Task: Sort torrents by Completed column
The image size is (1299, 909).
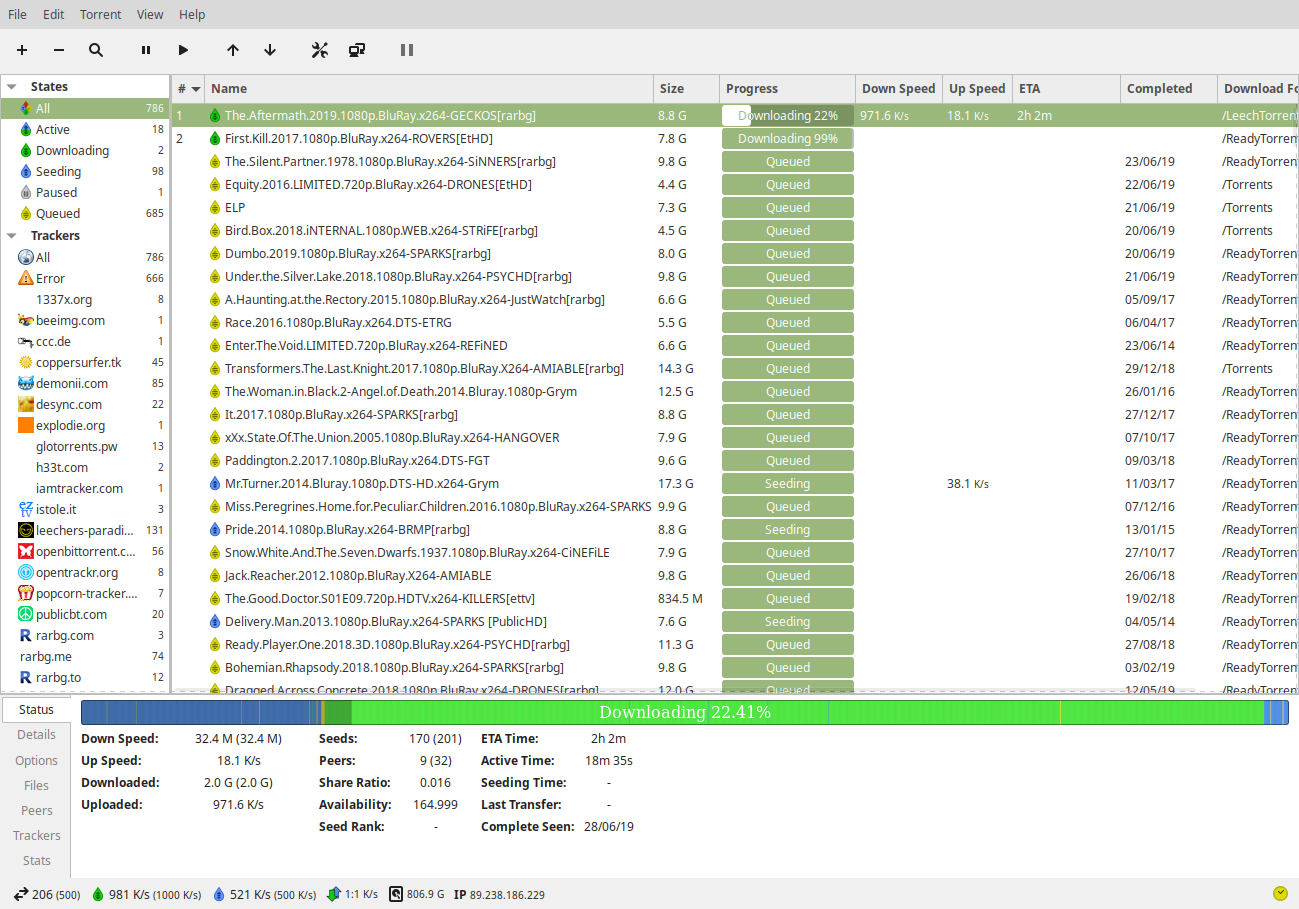Action: pos(1168,89)
